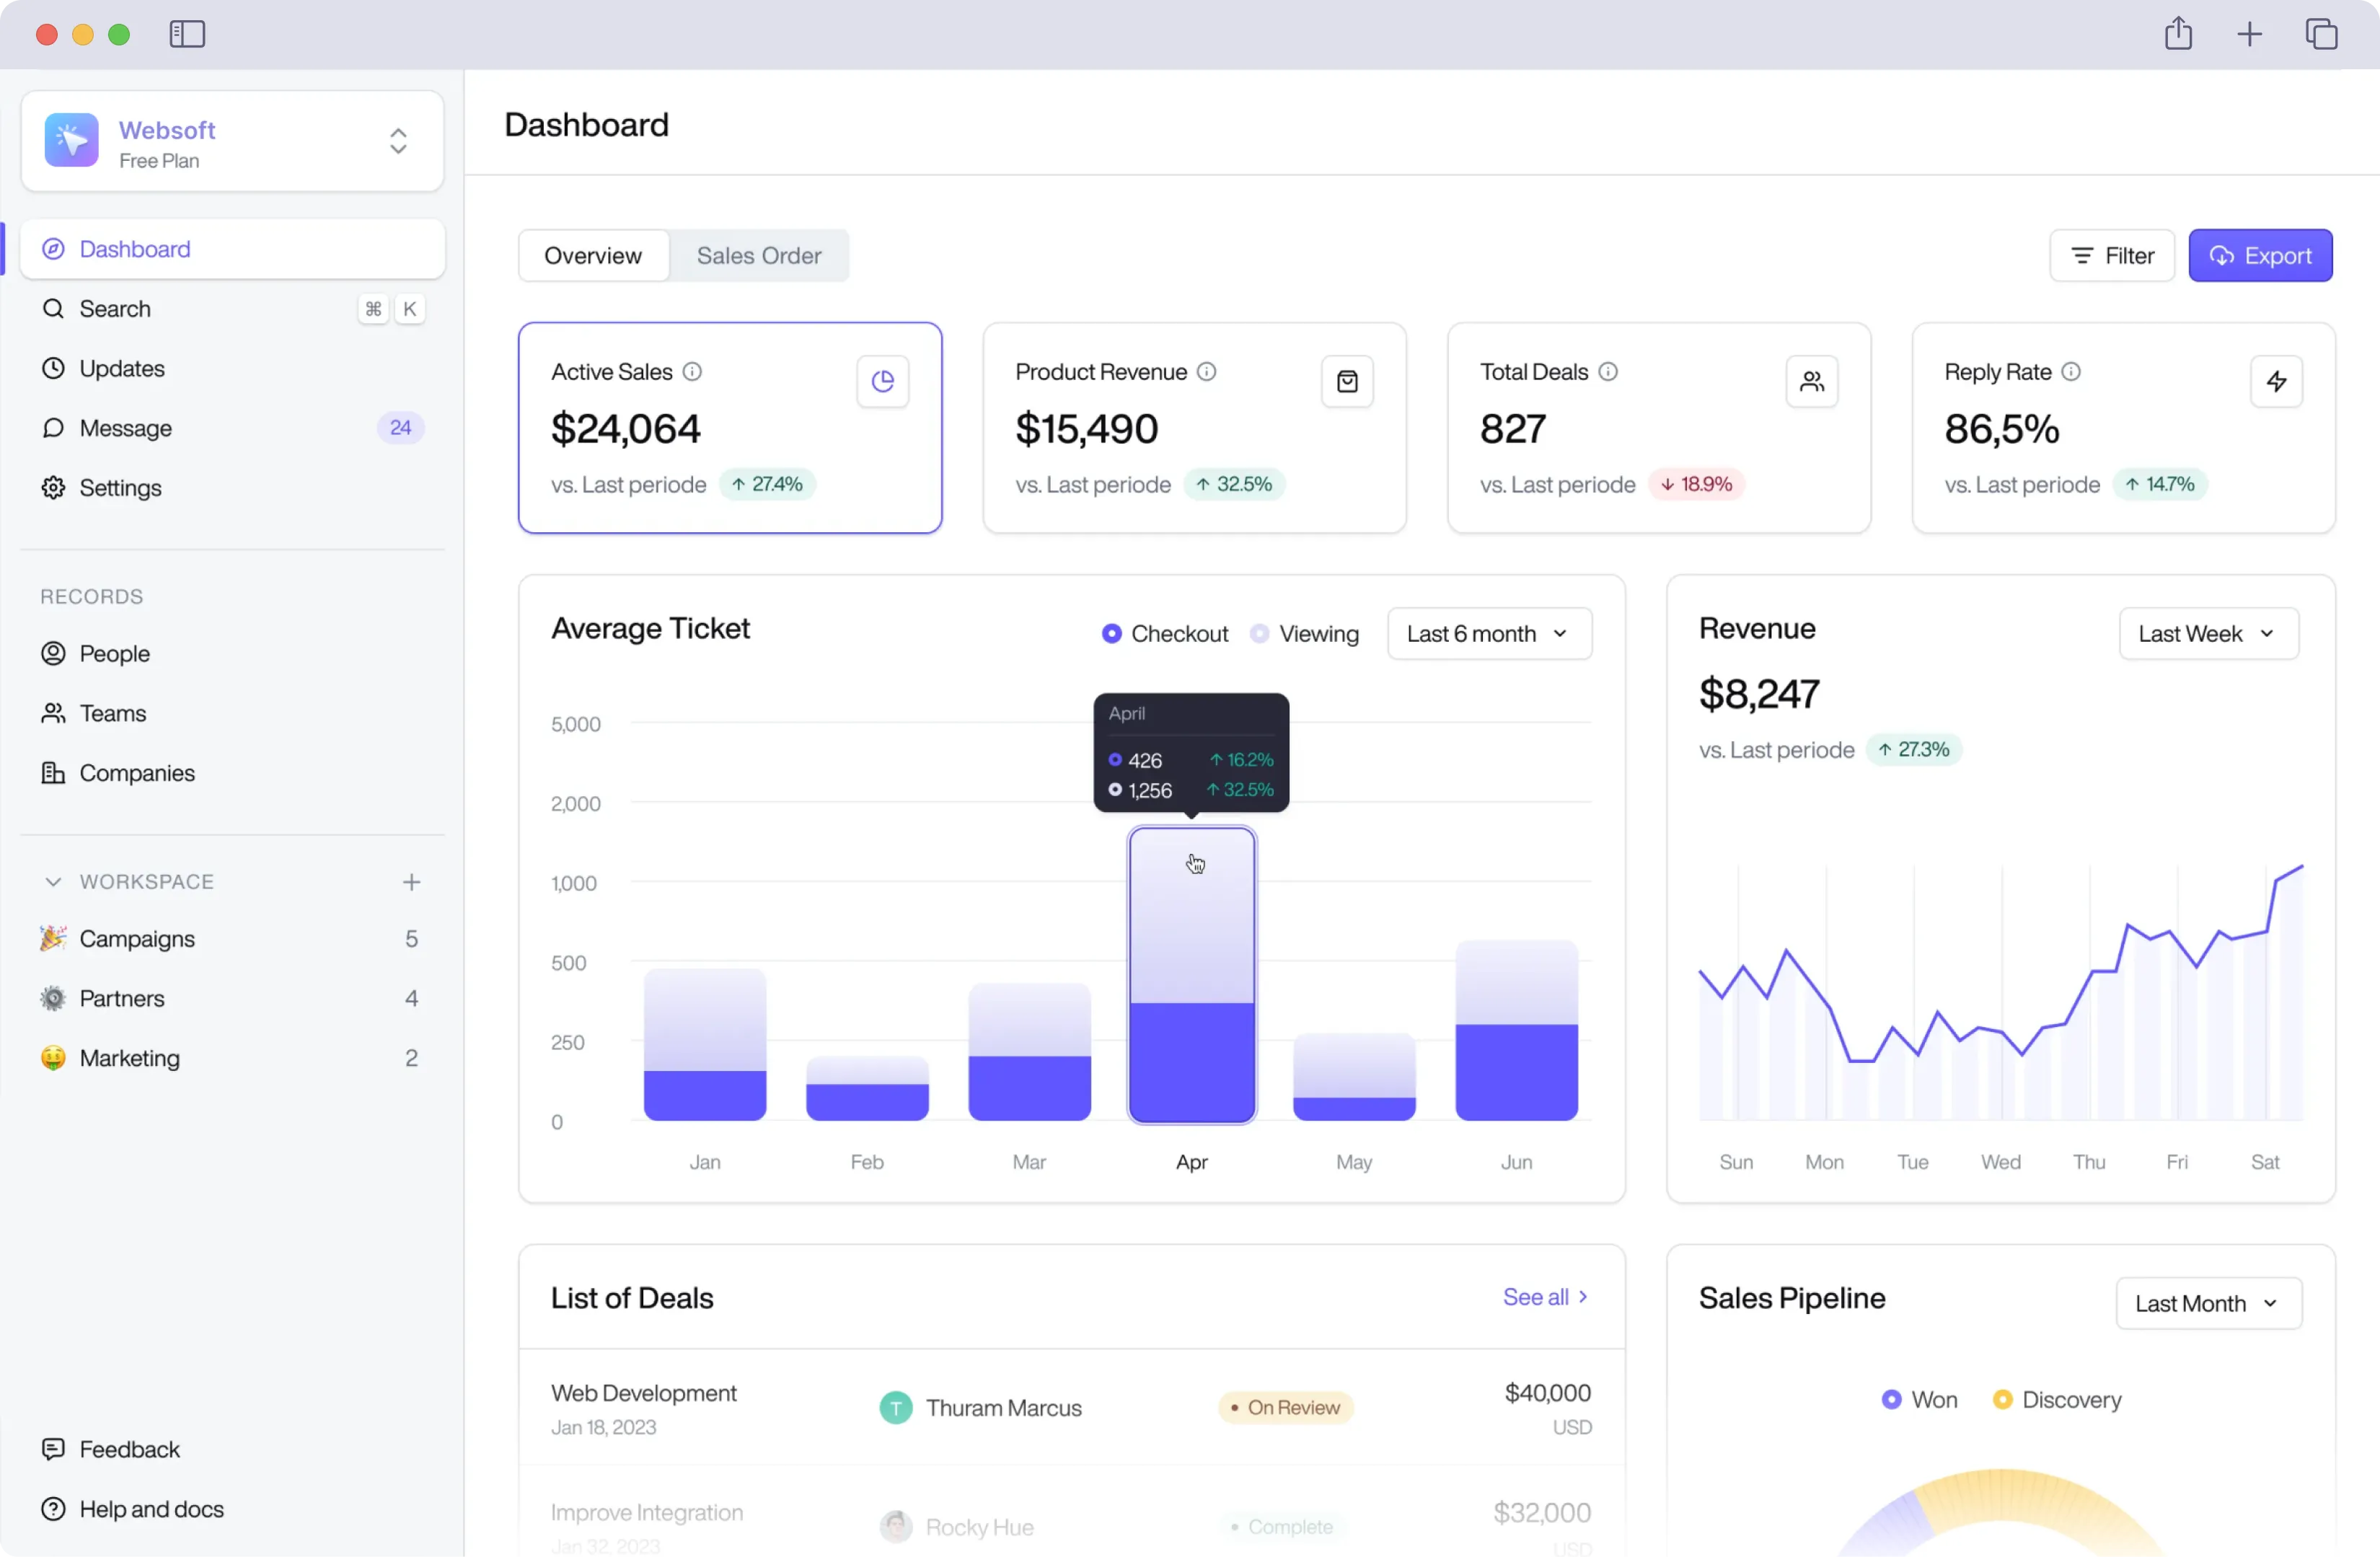Image resolution: width=2380 pixels, height=1557 pixels.
Task: Click the Help and docs question icon
Action: click(x=53, y=1509)
